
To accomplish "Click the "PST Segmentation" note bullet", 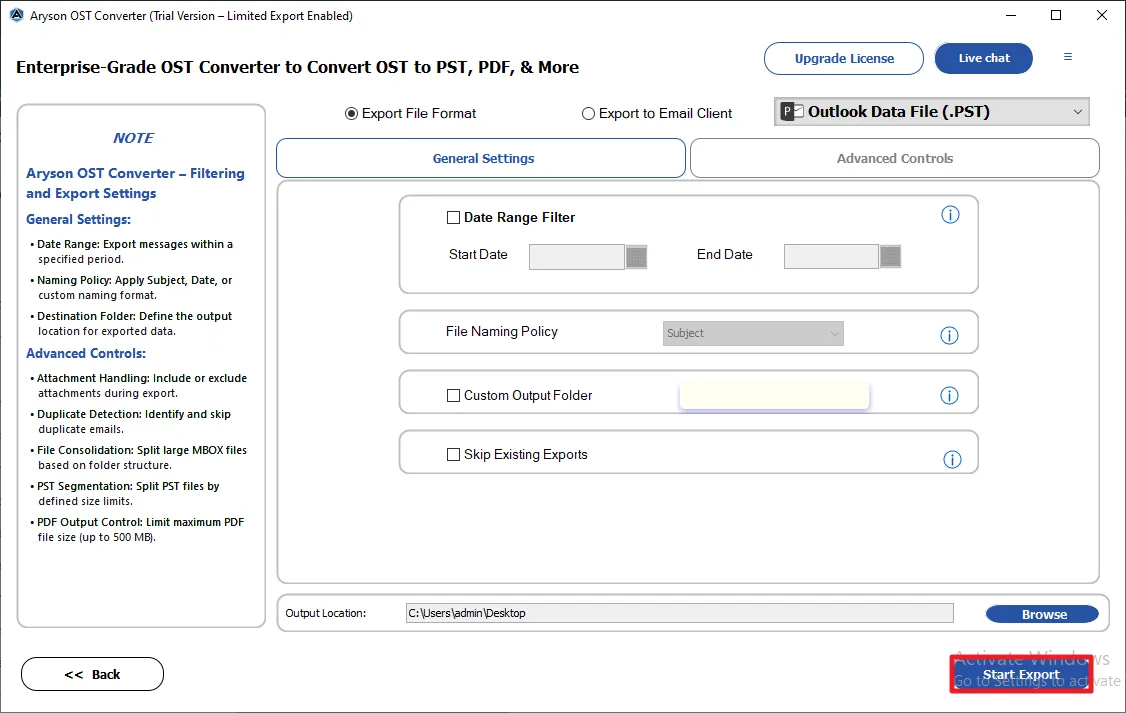I will click(x=125, y=493).
